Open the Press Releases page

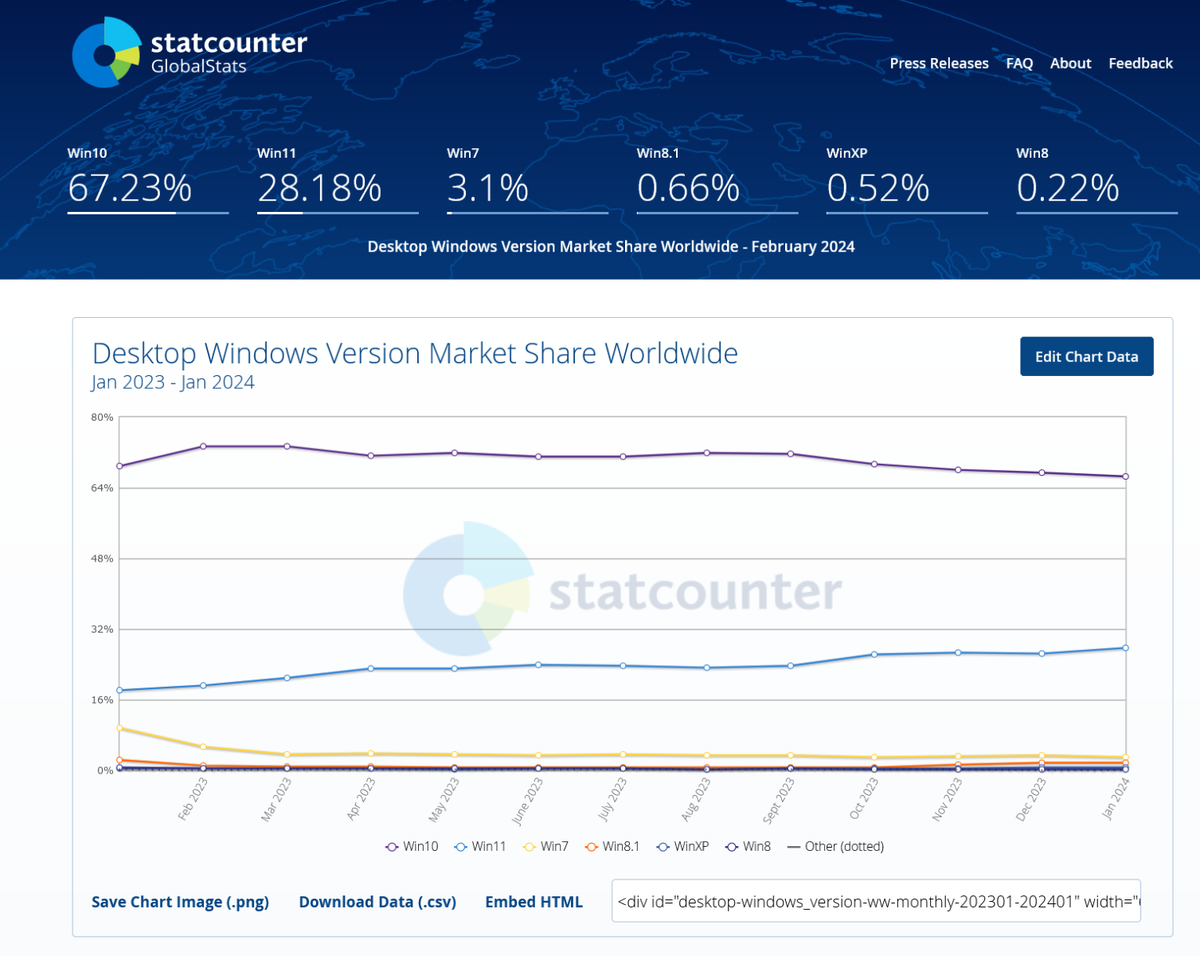939,63
